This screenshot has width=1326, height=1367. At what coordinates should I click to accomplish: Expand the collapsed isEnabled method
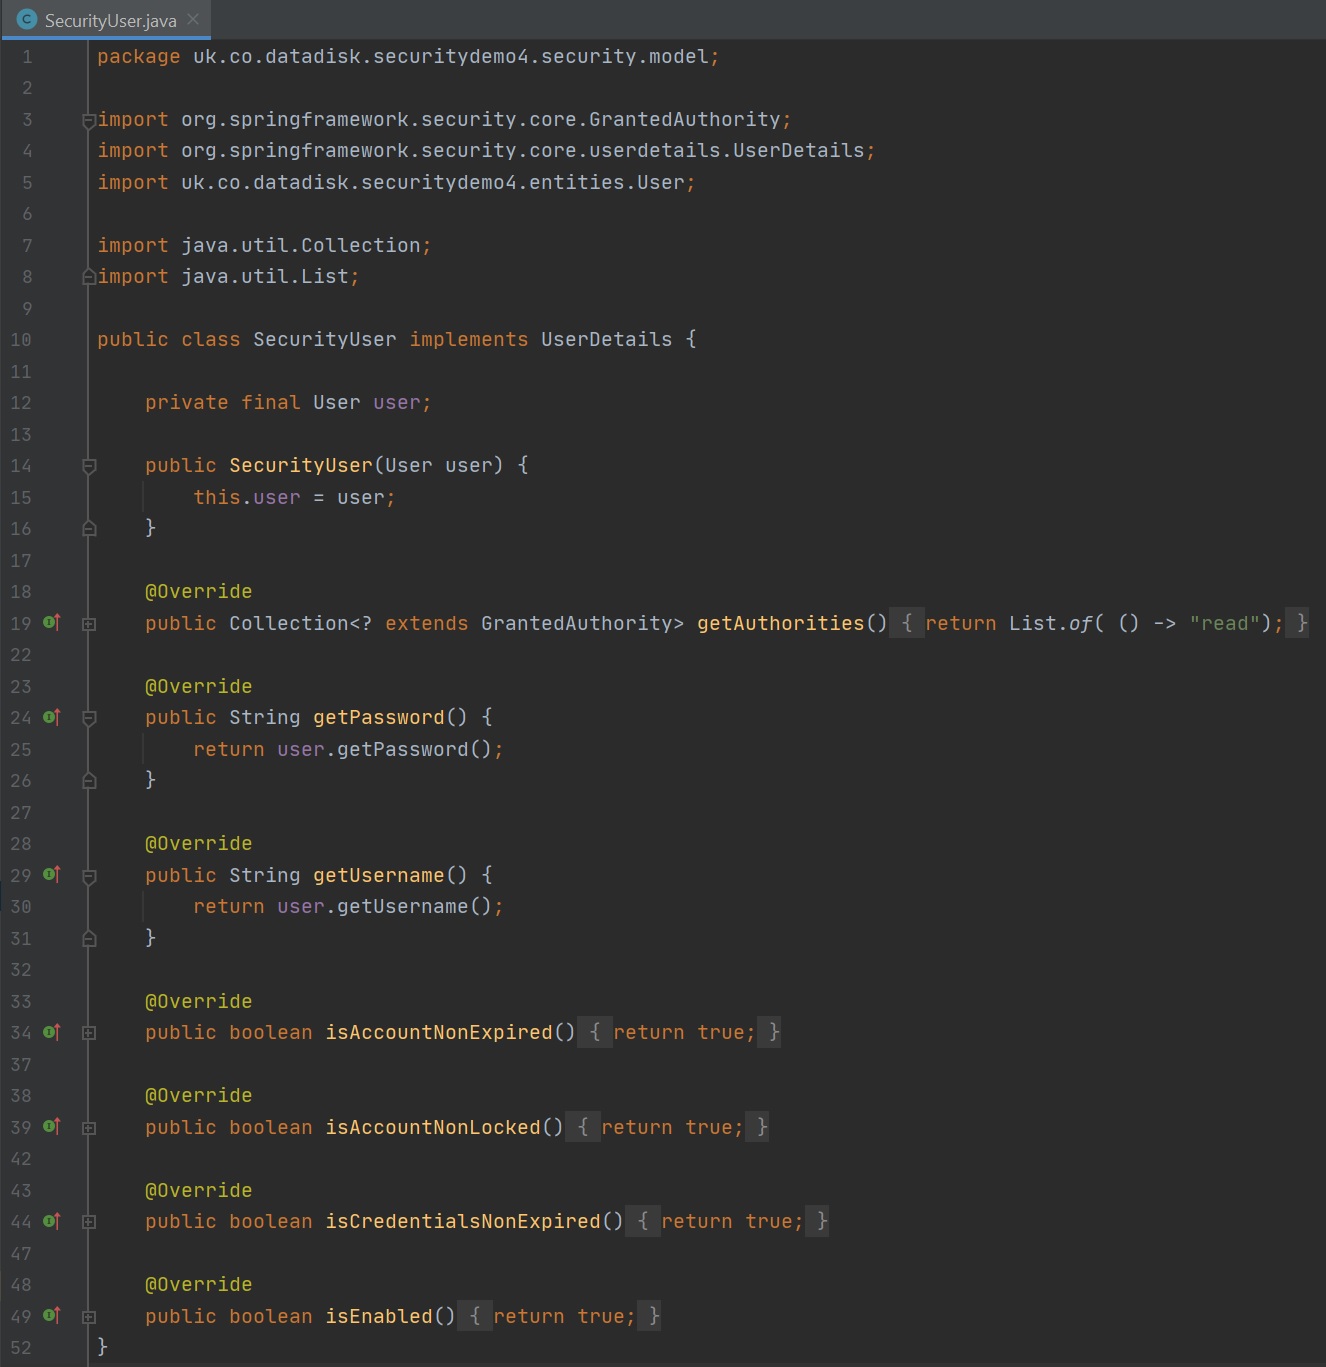(x=89, y=1317)
